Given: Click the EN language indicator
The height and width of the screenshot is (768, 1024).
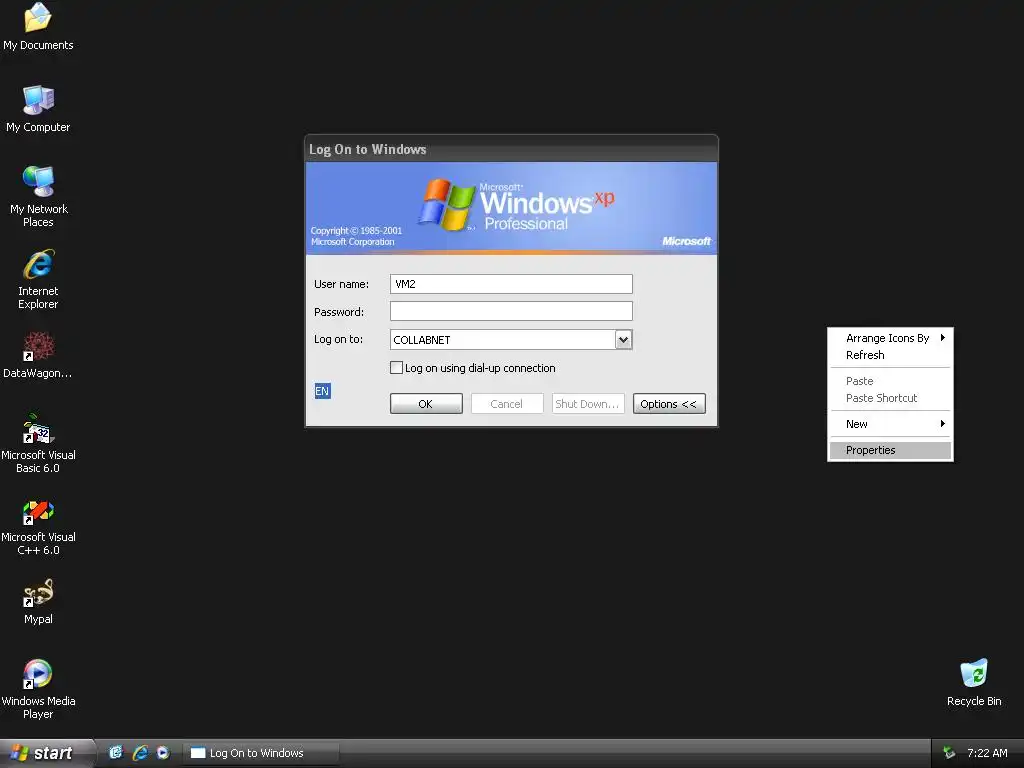Looking at the screenshot, I should [322, 391].
